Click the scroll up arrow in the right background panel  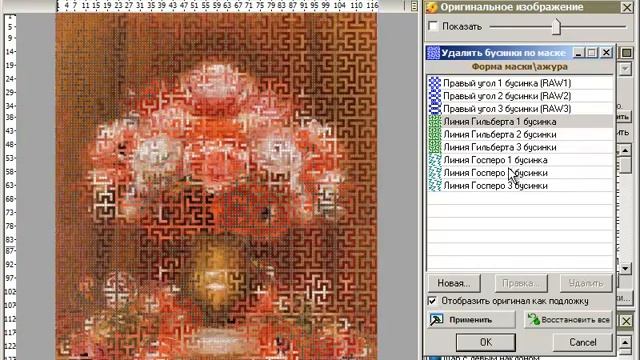pos(625,150)
